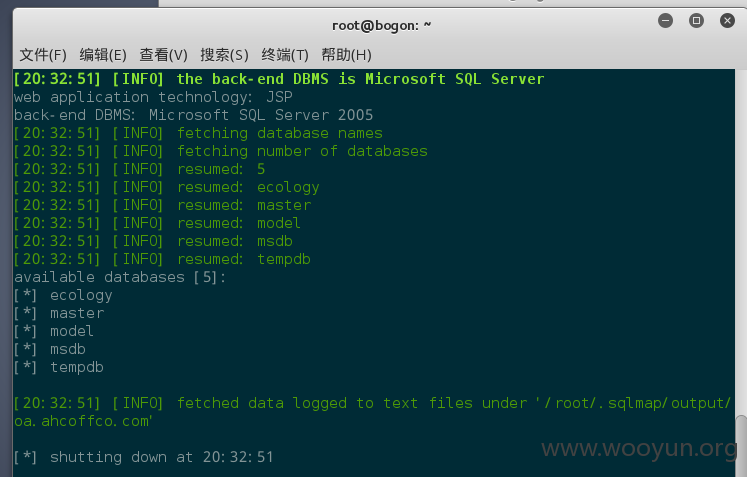Click the 'back-end DBMS: Microsoft SQL Server 2005' line
Viewport: 747px width, 477px height.
point(193,115)
